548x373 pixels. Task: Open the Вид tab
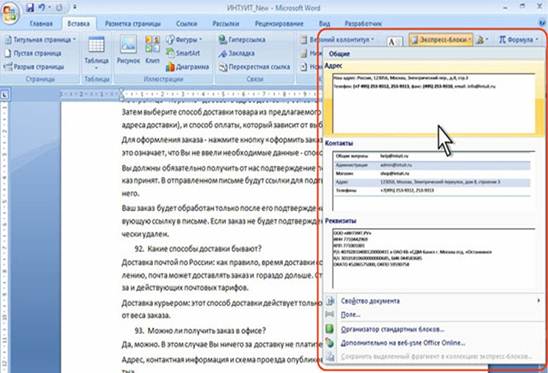(324, 23)
